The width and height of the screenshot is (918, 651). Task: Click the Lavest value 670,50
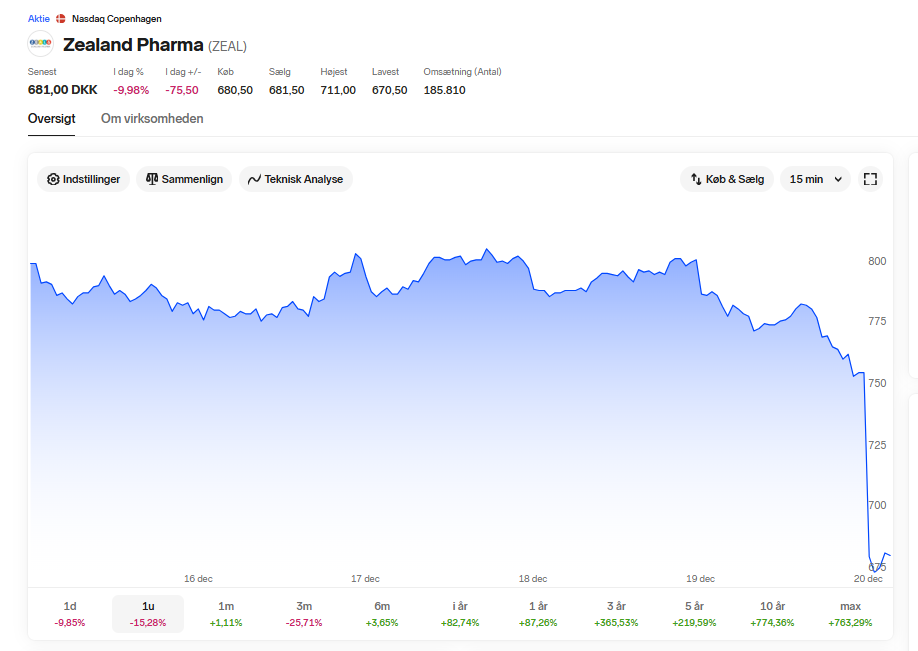[389, 90]
